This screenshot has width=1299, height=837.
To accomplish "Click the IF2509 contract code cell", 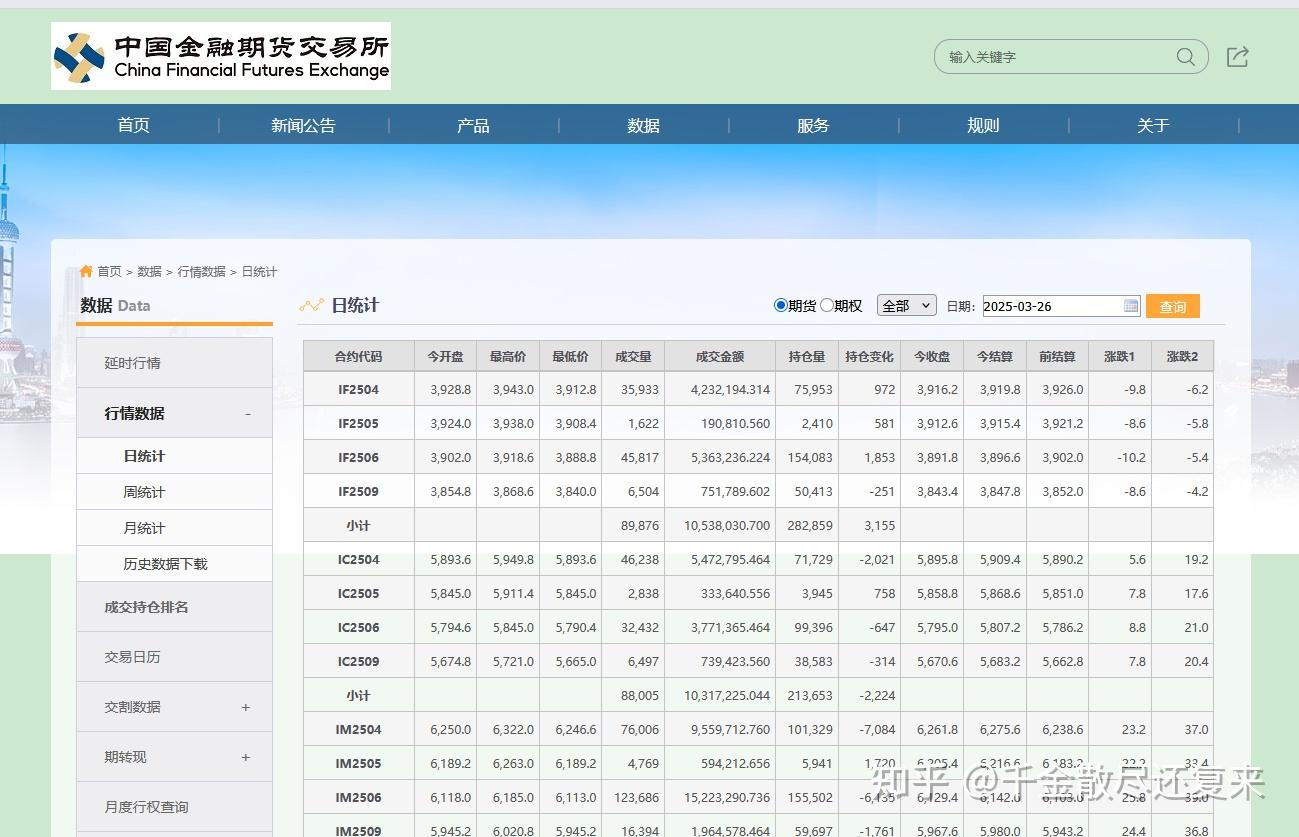I will [x=358, y=492].
